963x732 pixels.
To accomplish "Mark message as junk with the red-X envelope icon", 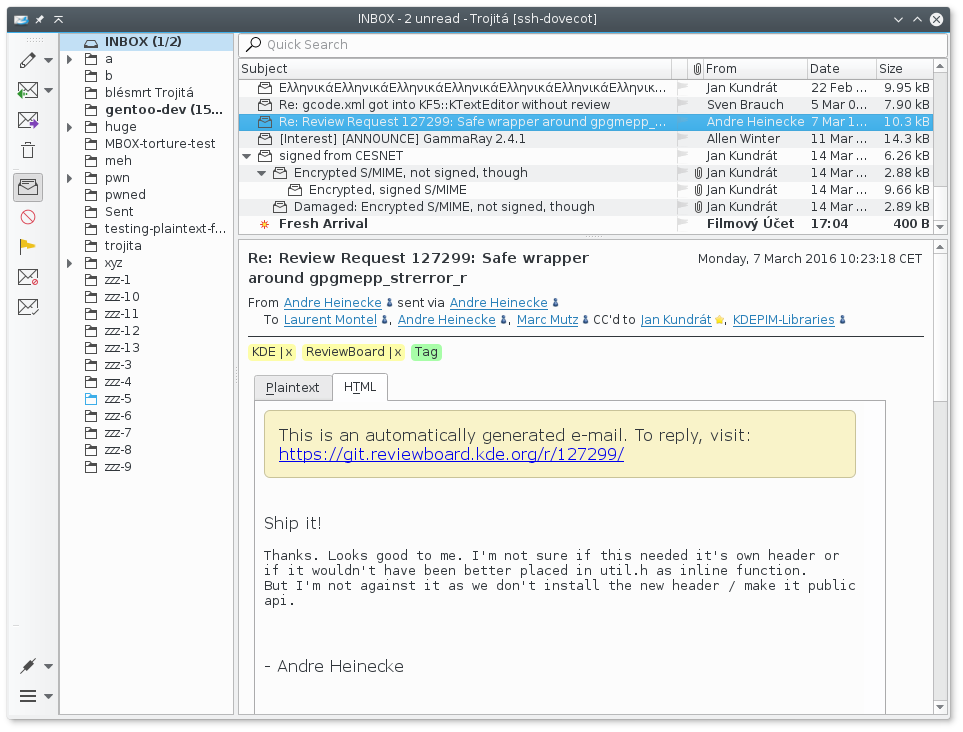I will coord(27,276).
